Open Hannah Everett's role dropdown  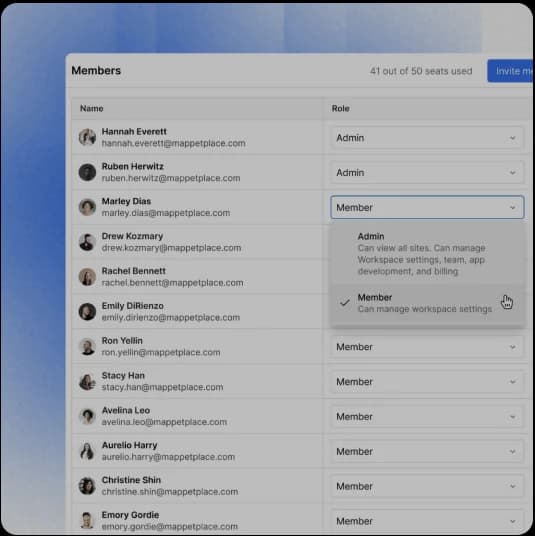click(x=427, y=138)
